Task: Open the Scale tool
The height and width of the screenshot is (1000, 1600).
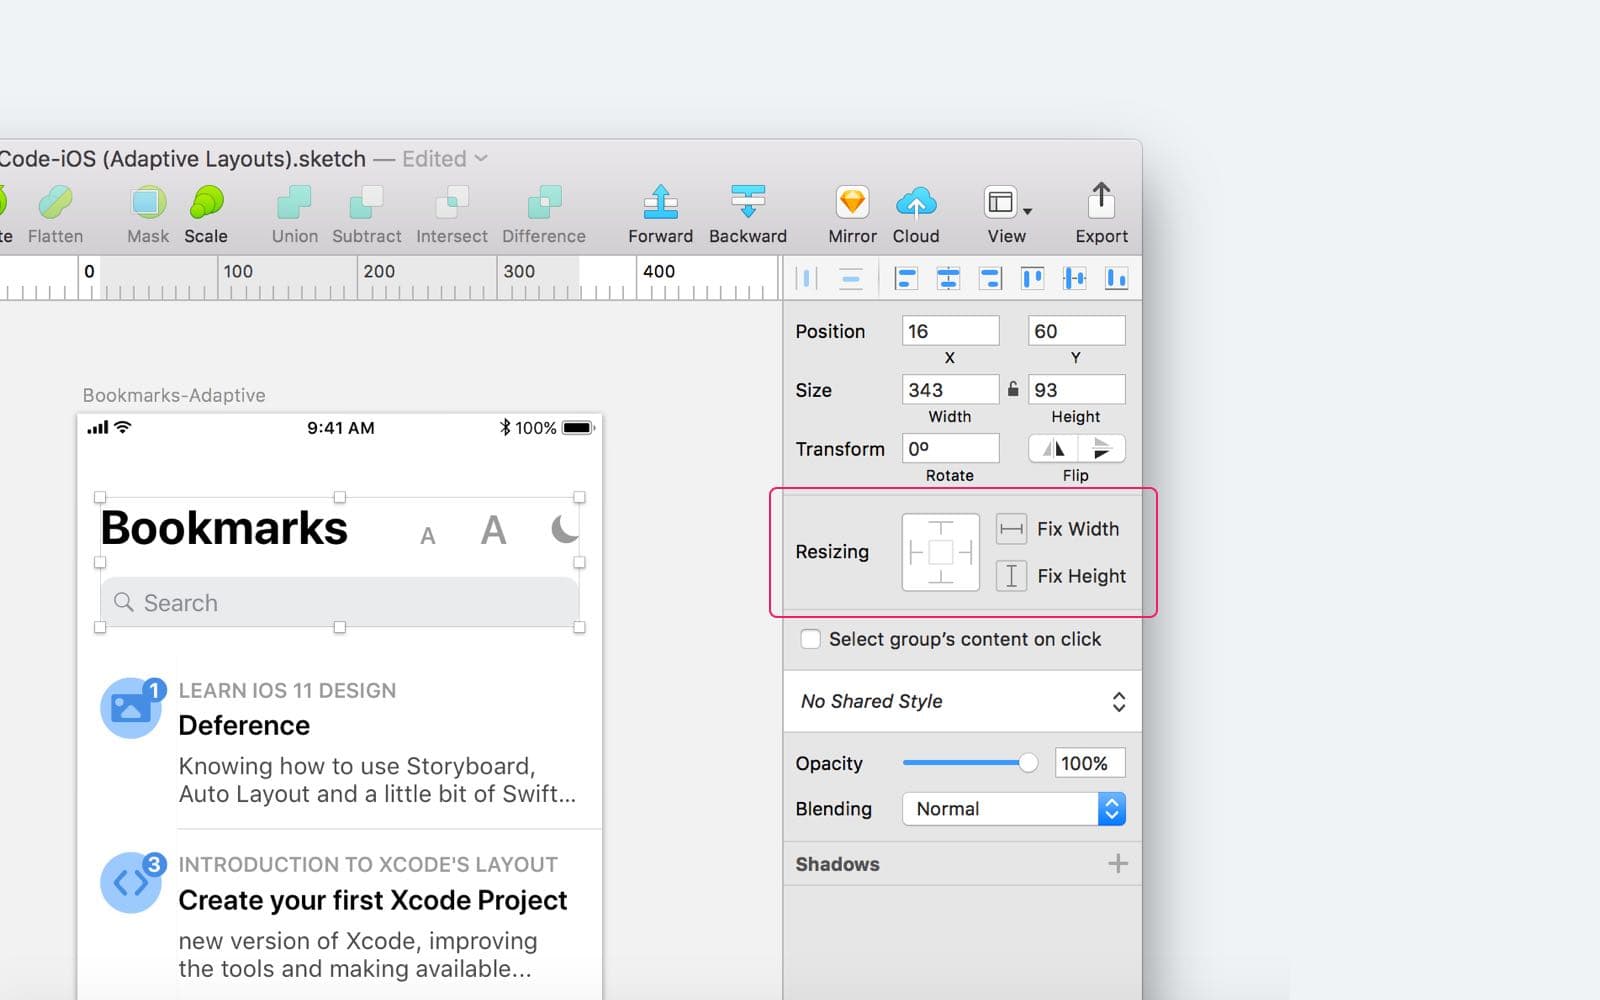Action: coord(206,214)
